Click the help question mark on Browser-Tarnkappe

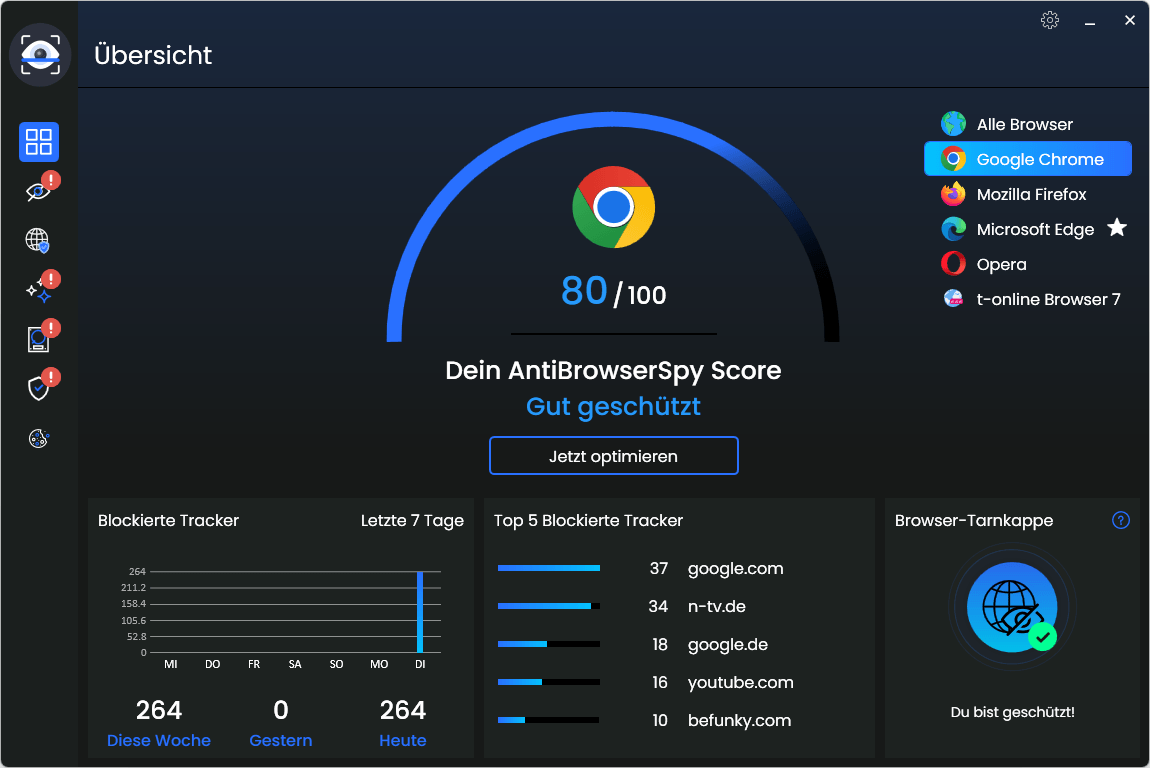click(x=1120, y=520)
